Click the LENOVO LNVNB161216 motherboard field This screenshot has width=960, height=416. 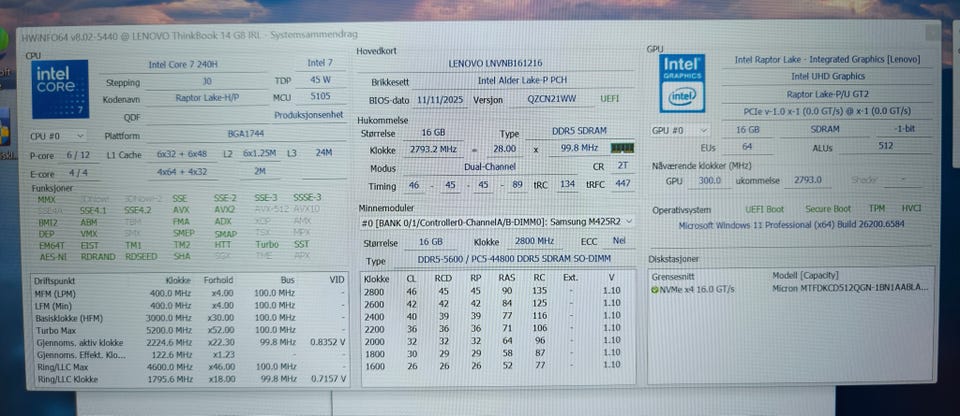pos(495,63)
